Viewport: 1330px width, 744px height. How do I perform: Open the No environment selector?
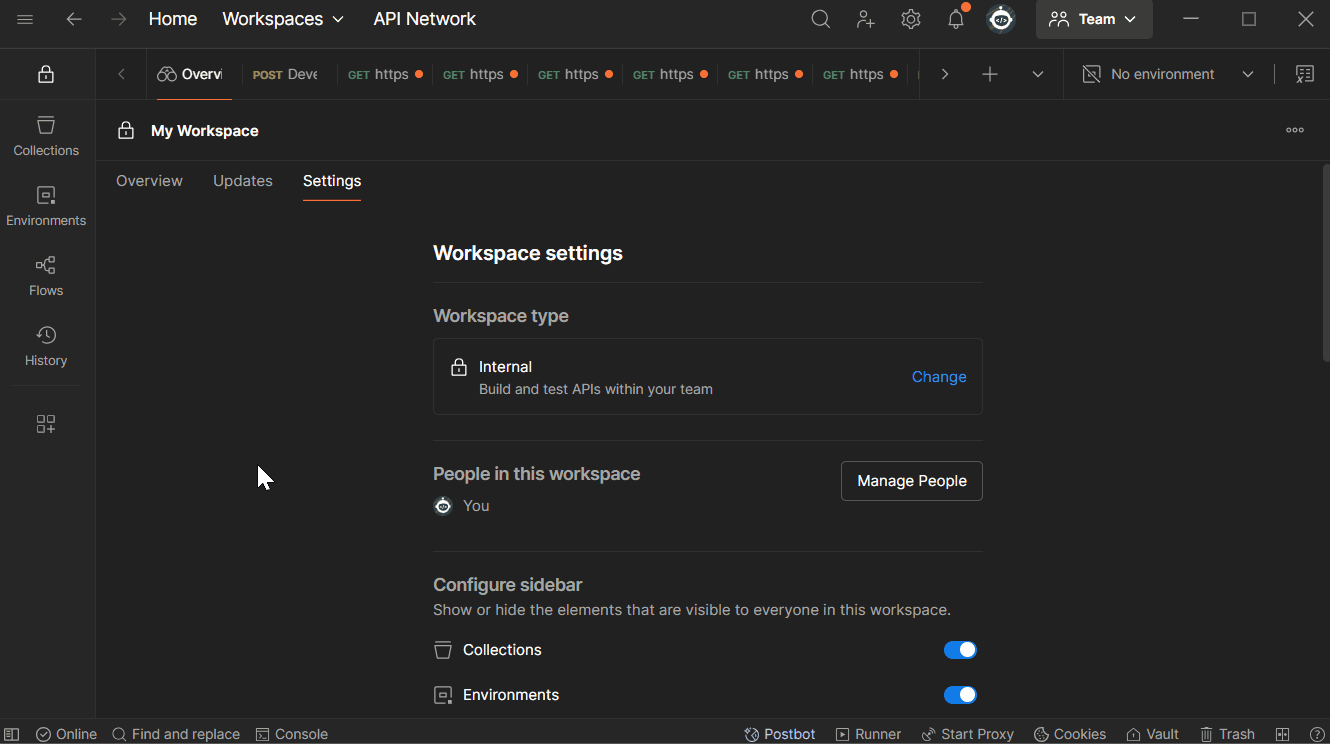coord(1168,74)
